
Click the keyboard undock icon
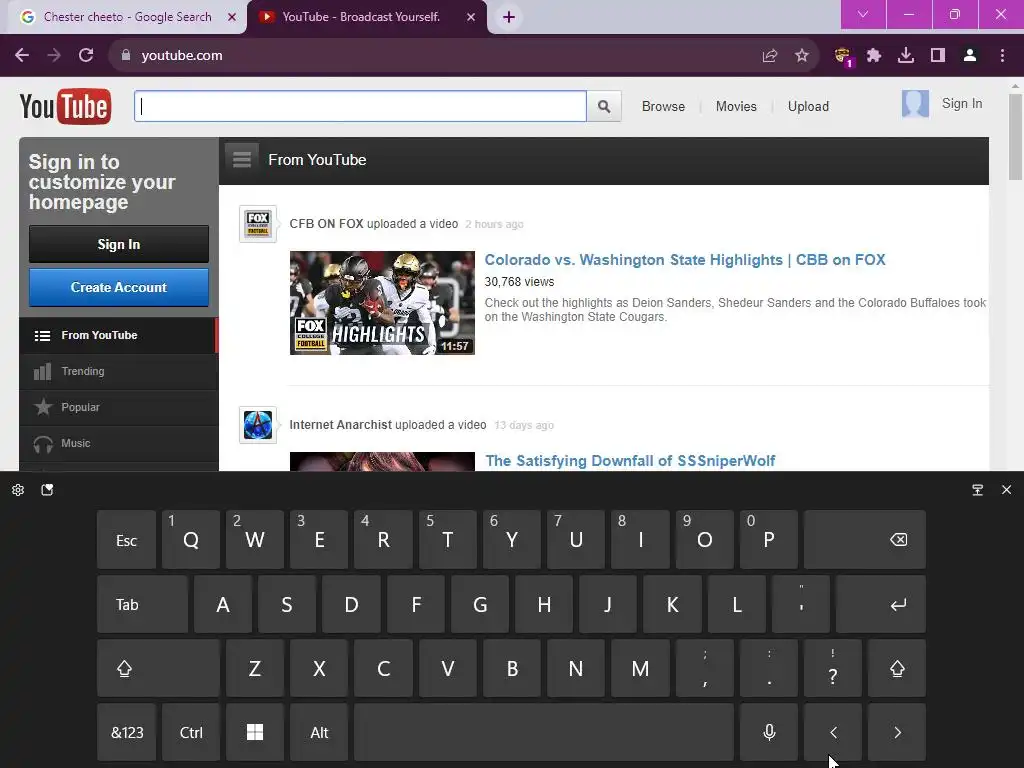(x=978, y=490)
